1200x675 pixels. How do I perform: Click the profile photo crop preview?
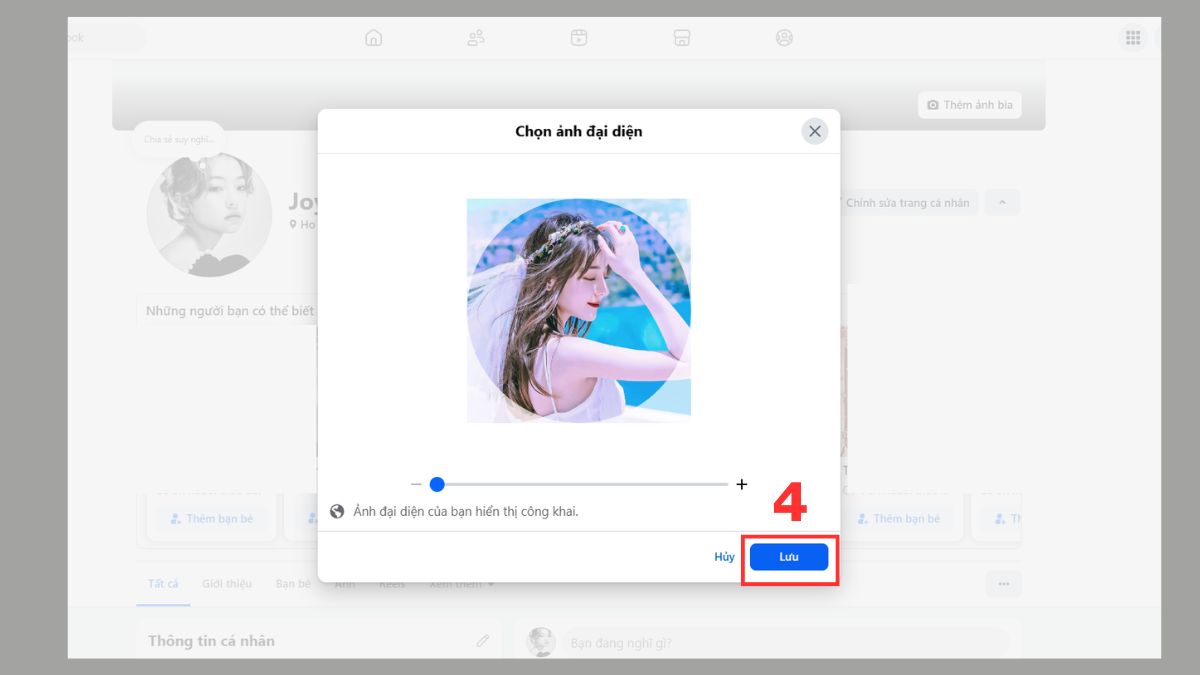(579, 310)
